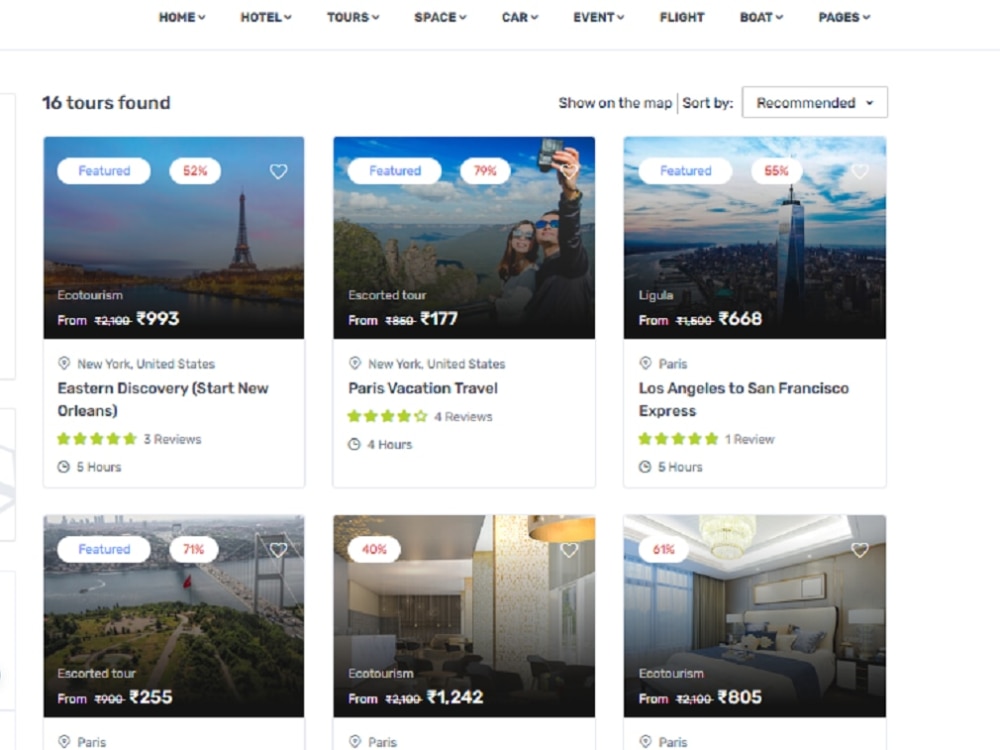Toggle wishlist heart on Los Angeles Express card
This screenshot has height=750, width=1000.
point(860,171)
